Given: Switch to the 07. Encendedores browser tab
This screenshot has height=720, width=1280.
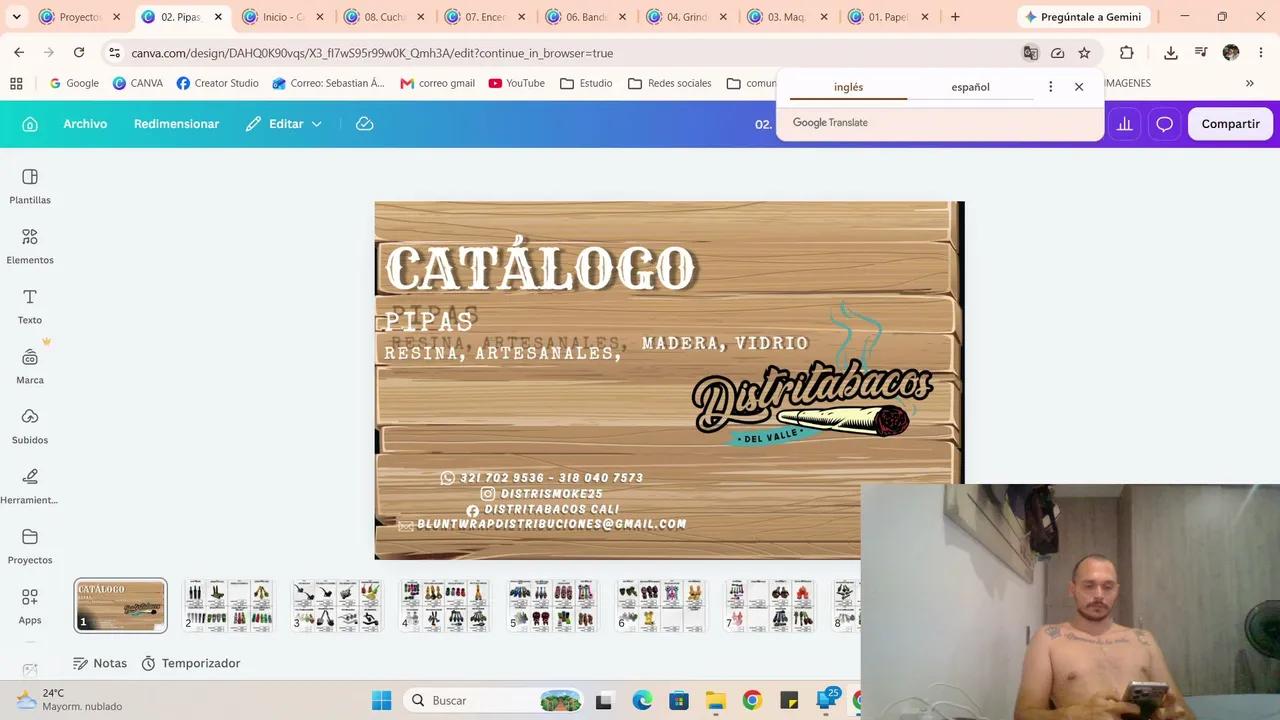Looking at the screenshot, I should tap(485, 17).
